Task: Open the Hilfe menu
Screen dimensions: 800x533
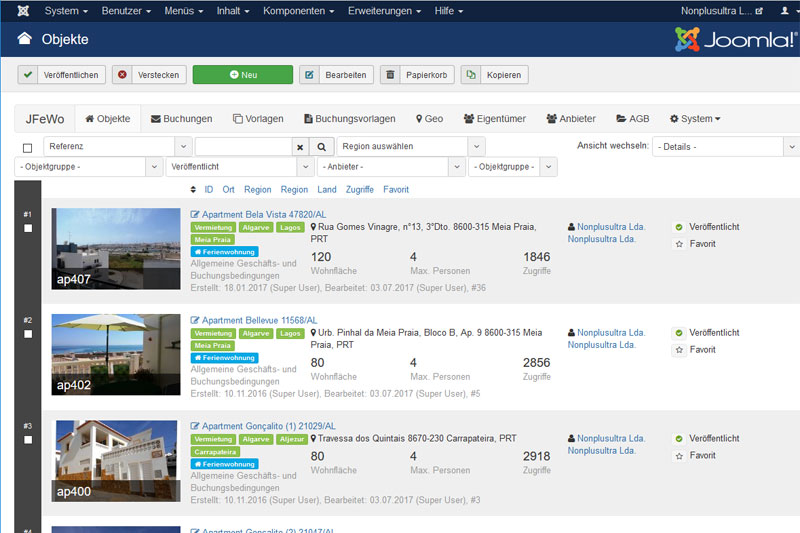Action: click(448, 11)
